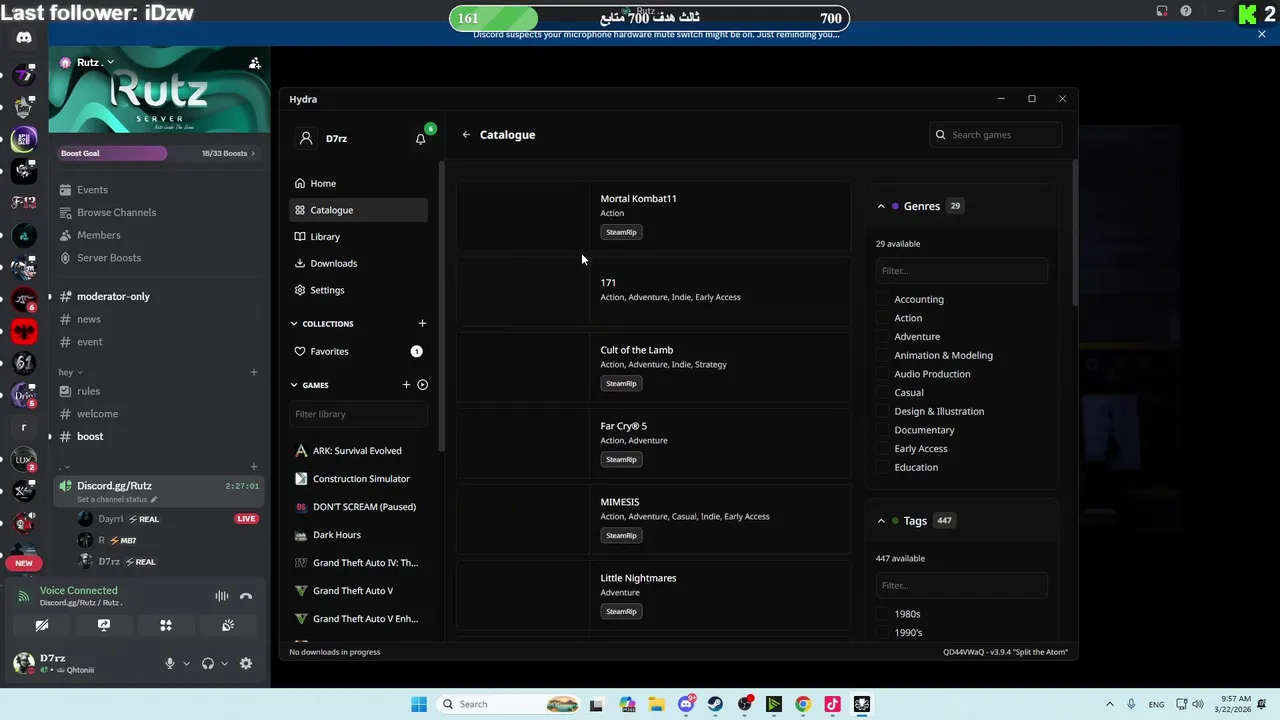The width and height of the screenshot is (1280, 720).
Task: Check the Action genre filter
Action: 882,318
